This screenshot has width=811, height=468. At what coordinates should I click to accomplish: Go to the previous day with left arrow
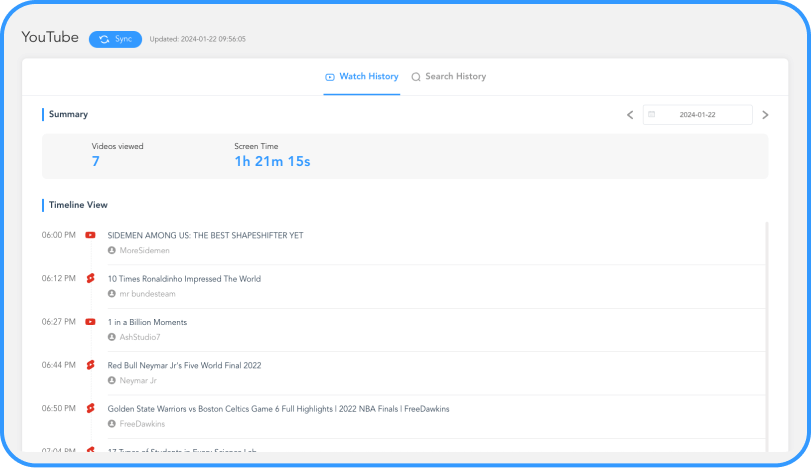[630, 115]
